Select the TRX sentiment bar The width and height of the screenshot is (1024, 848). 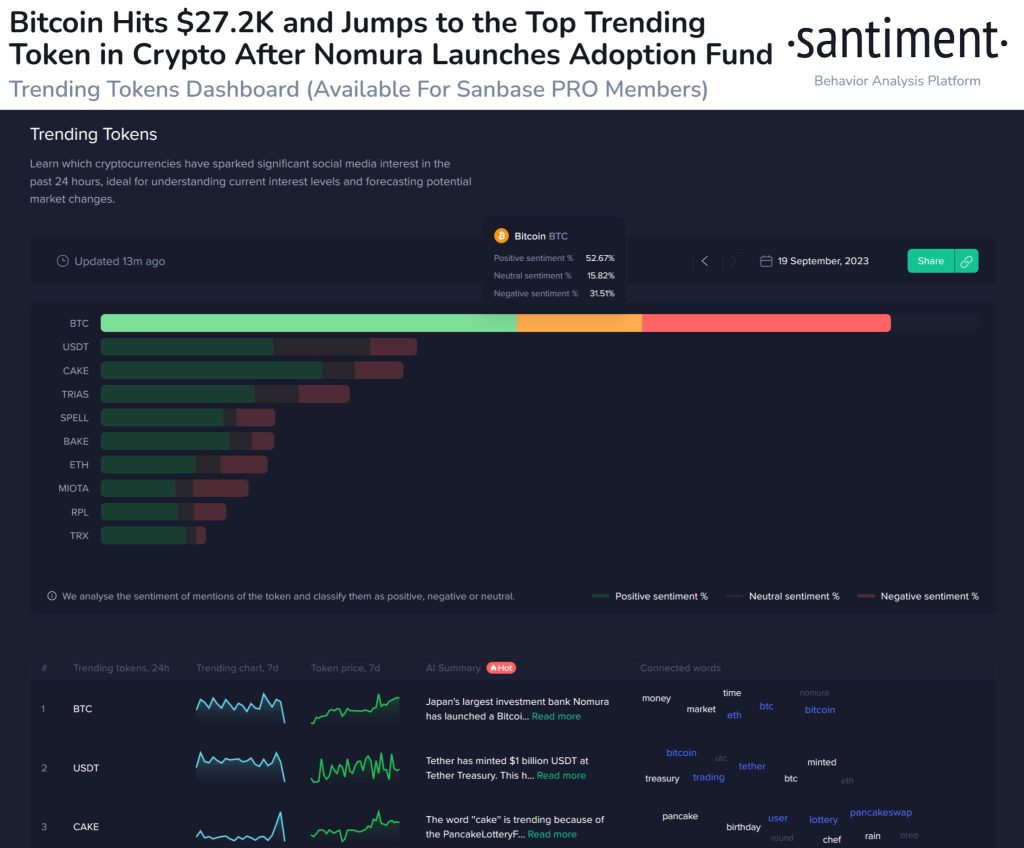(x=153, y=536)
